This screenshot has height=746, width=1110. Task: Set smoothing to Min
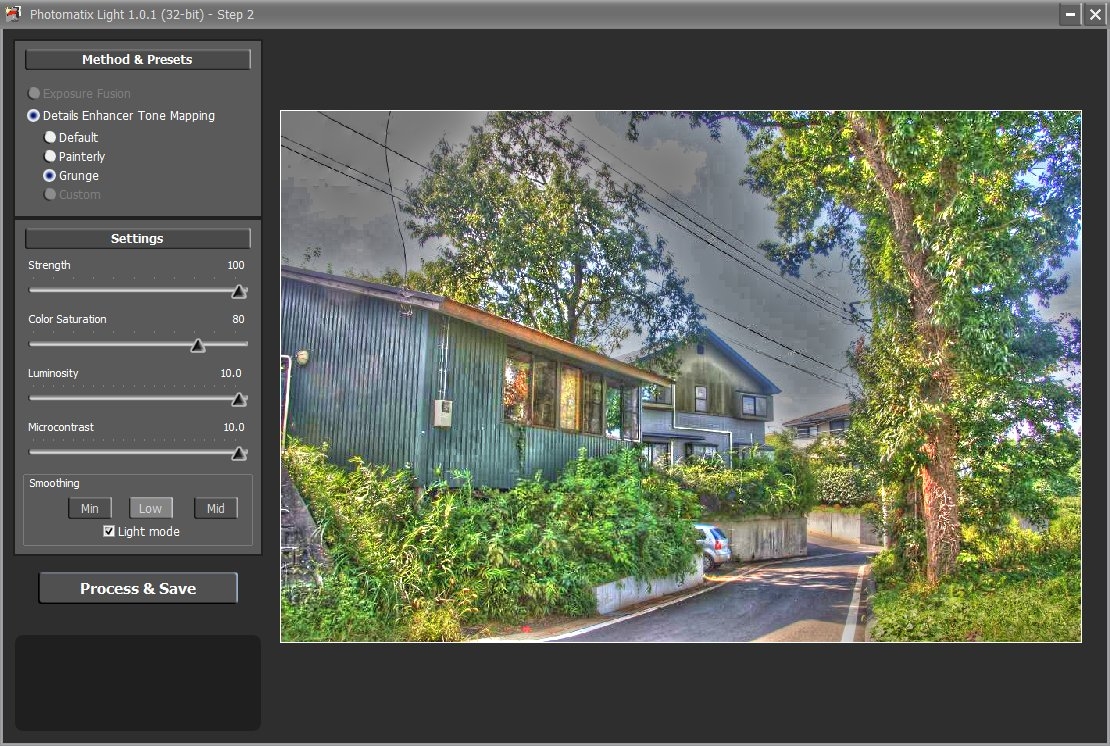[89, 508]
